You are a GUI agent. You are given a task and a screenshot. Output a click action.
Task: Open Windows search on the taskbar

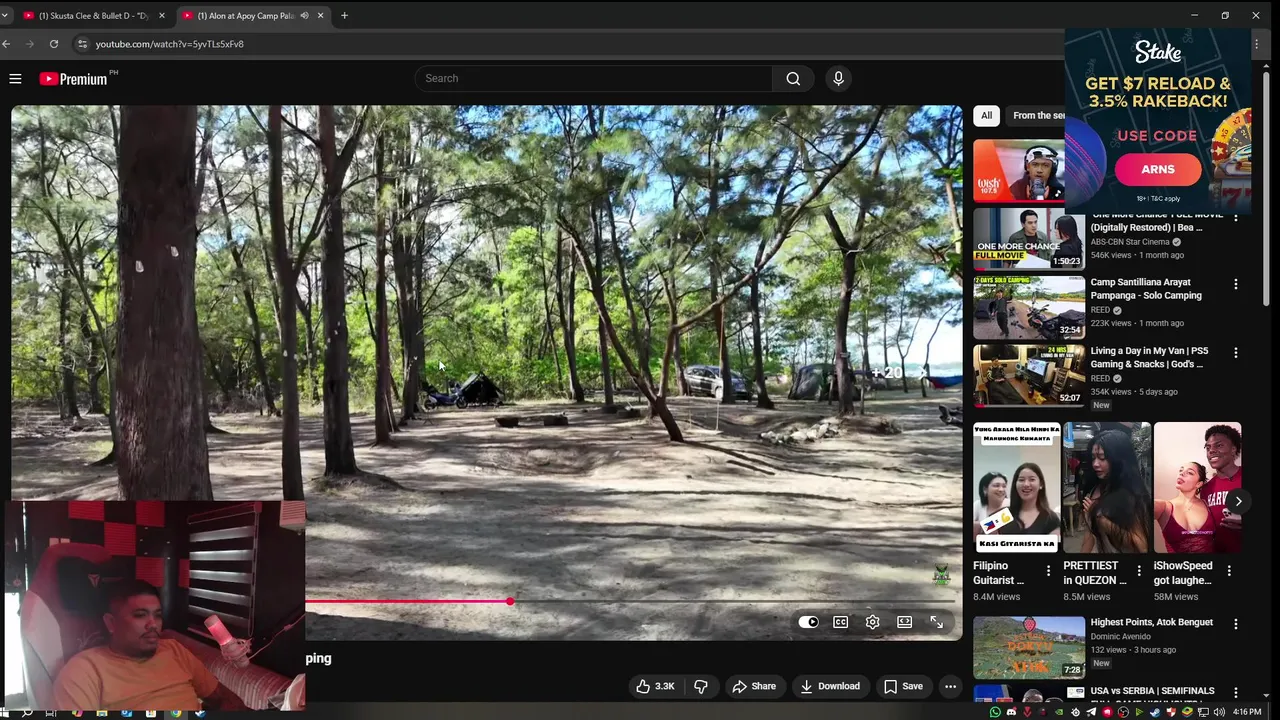coord(27,712)
